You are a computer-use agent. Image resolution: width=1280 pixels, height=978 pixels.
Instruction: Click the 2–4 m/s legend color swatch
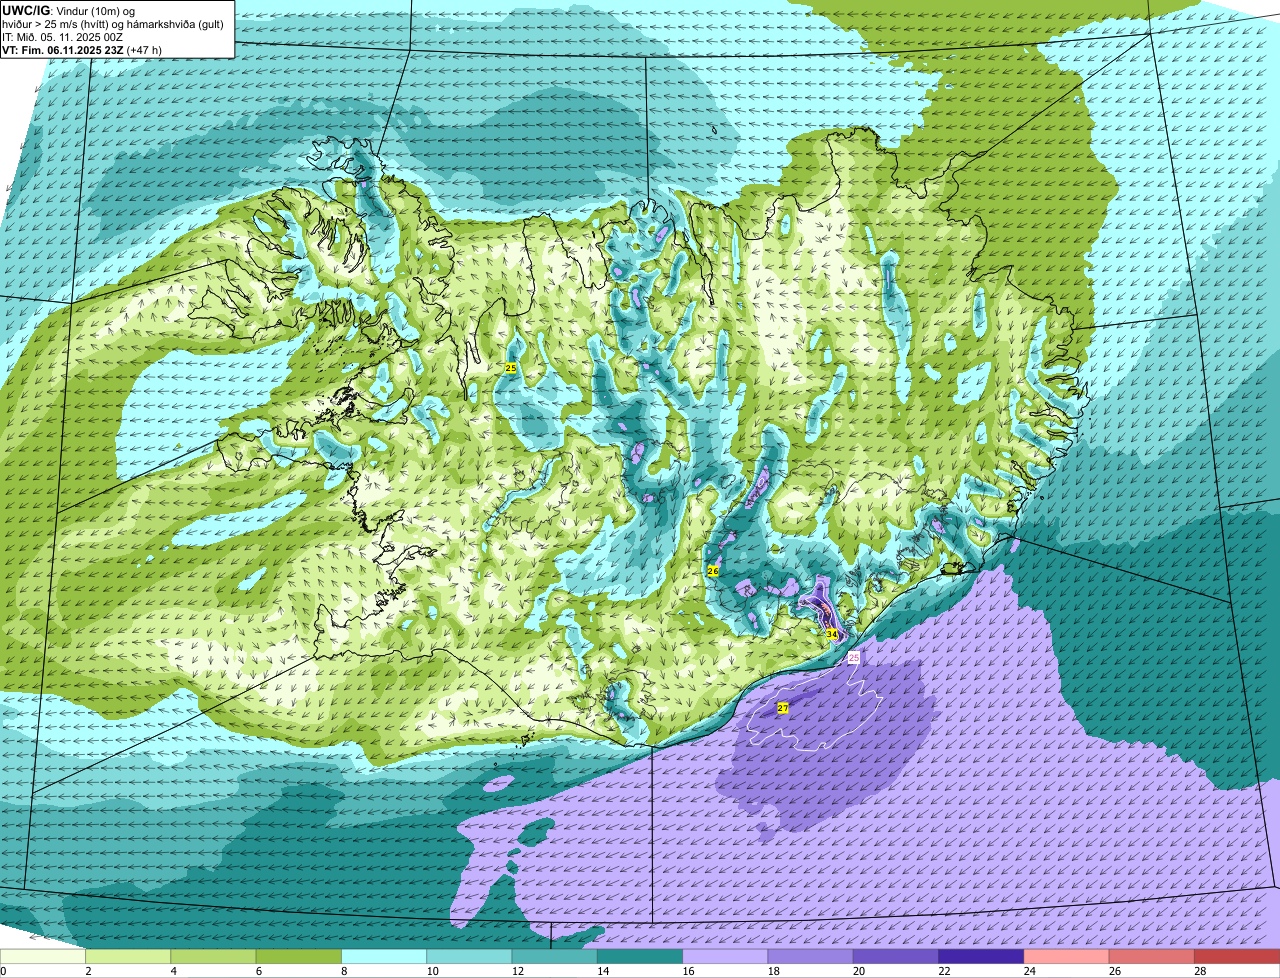coord(128,957)
